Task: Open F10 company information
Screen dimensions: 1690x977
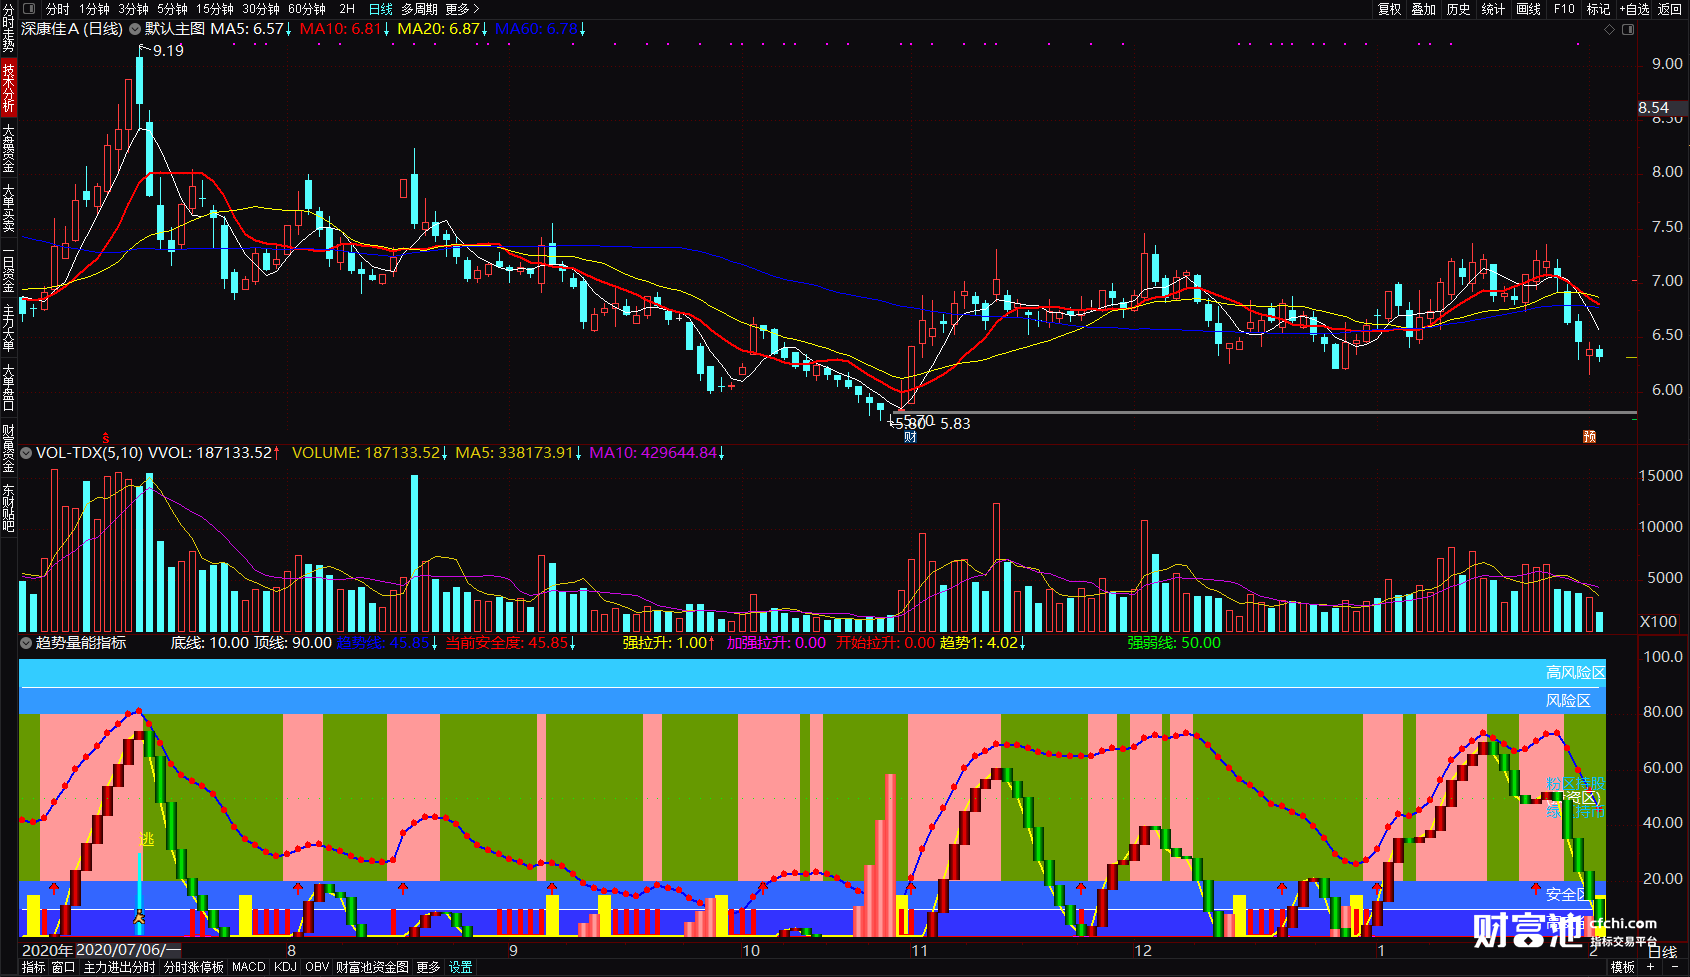Action: coord(1564,9)
